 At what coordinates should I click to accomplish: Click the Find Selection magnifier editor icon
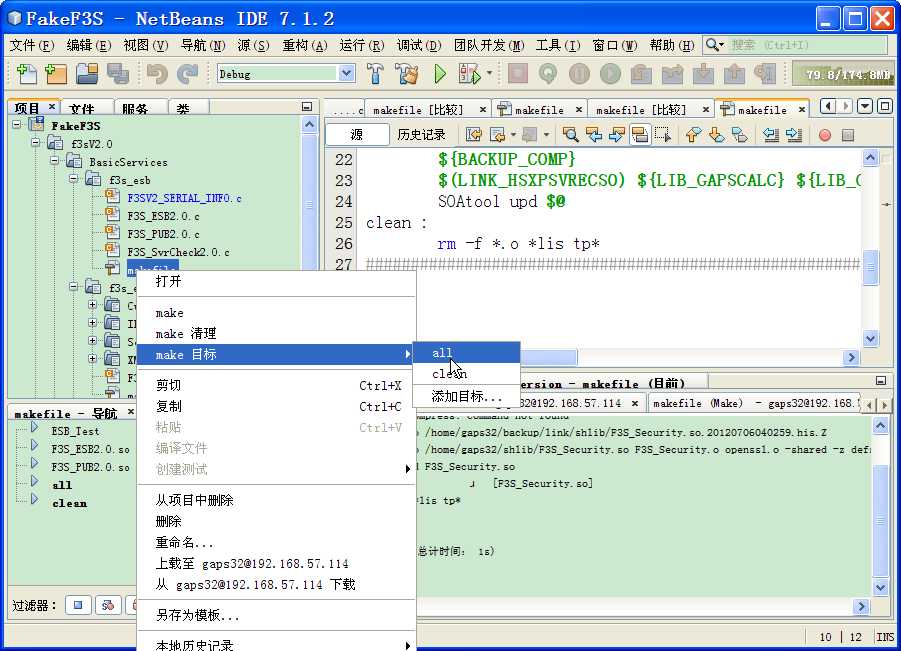(x=570, y=135)
